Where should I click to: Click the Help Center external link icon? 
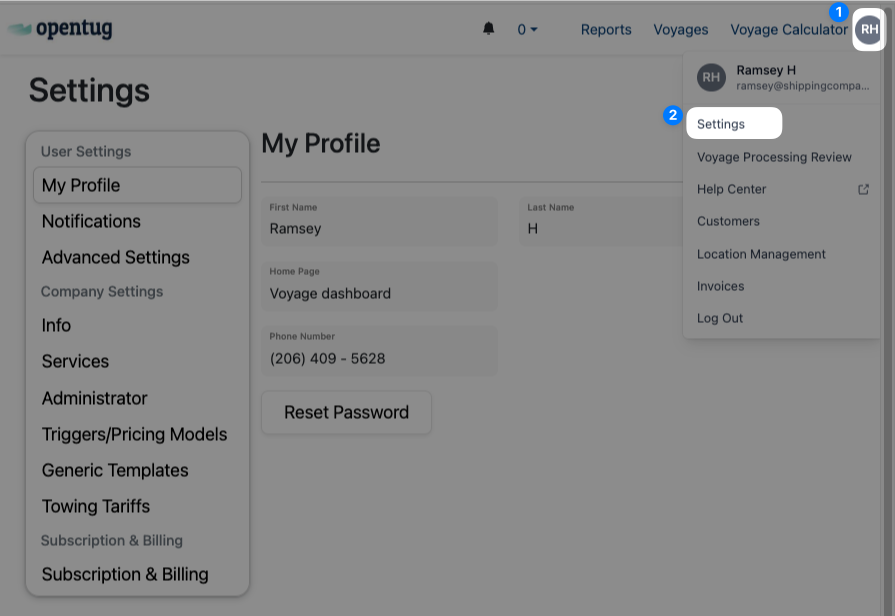[864, 189]
